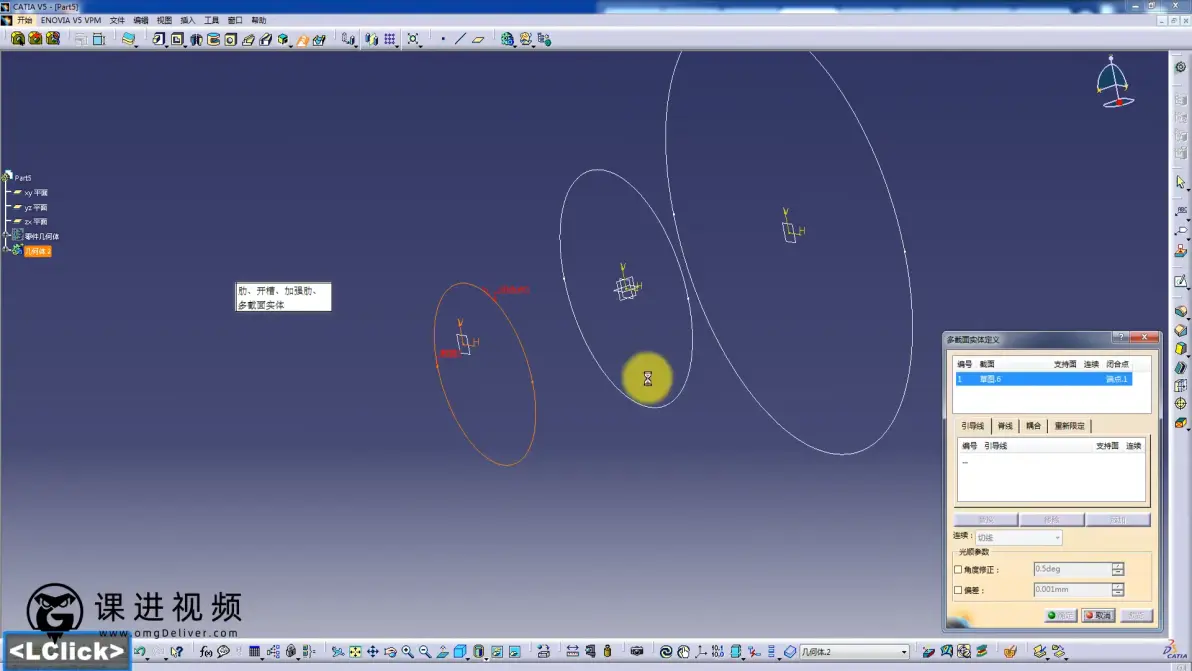Click the 取消 button in the dialog
This screenshot has height=671, width=1192.
(x=1098, y=616)
